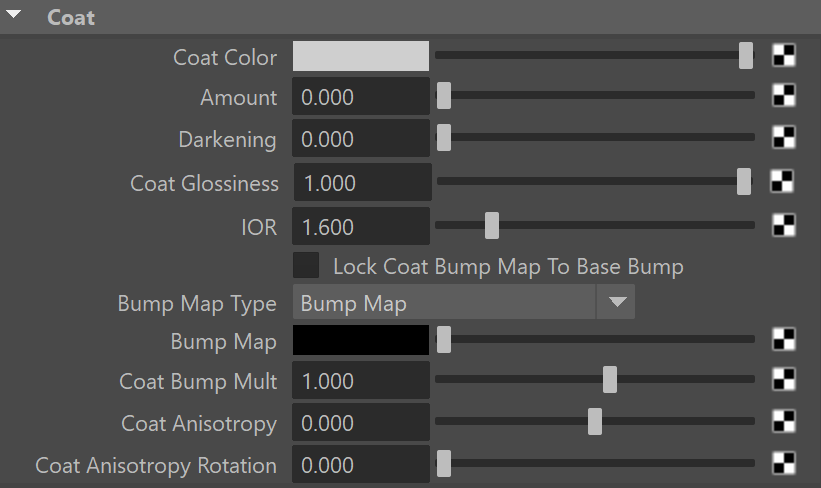Click the Darkening texture map icon

[784, 138]
